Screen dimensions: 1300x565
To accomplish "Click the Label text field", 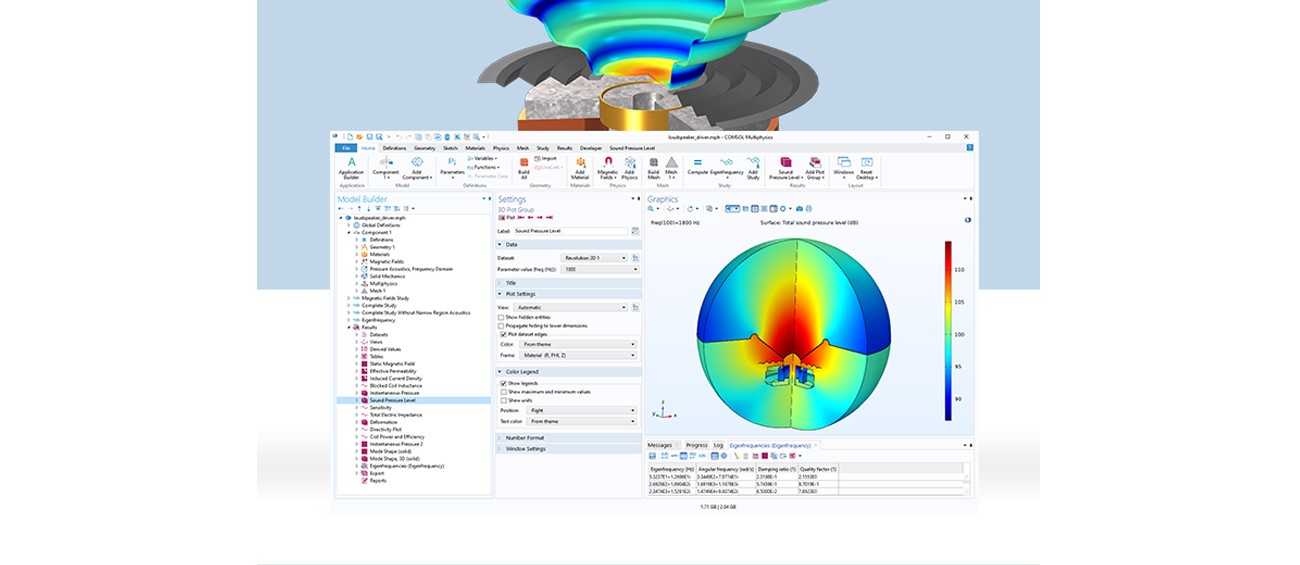I will pyautogui.click(x=571, y=231).
